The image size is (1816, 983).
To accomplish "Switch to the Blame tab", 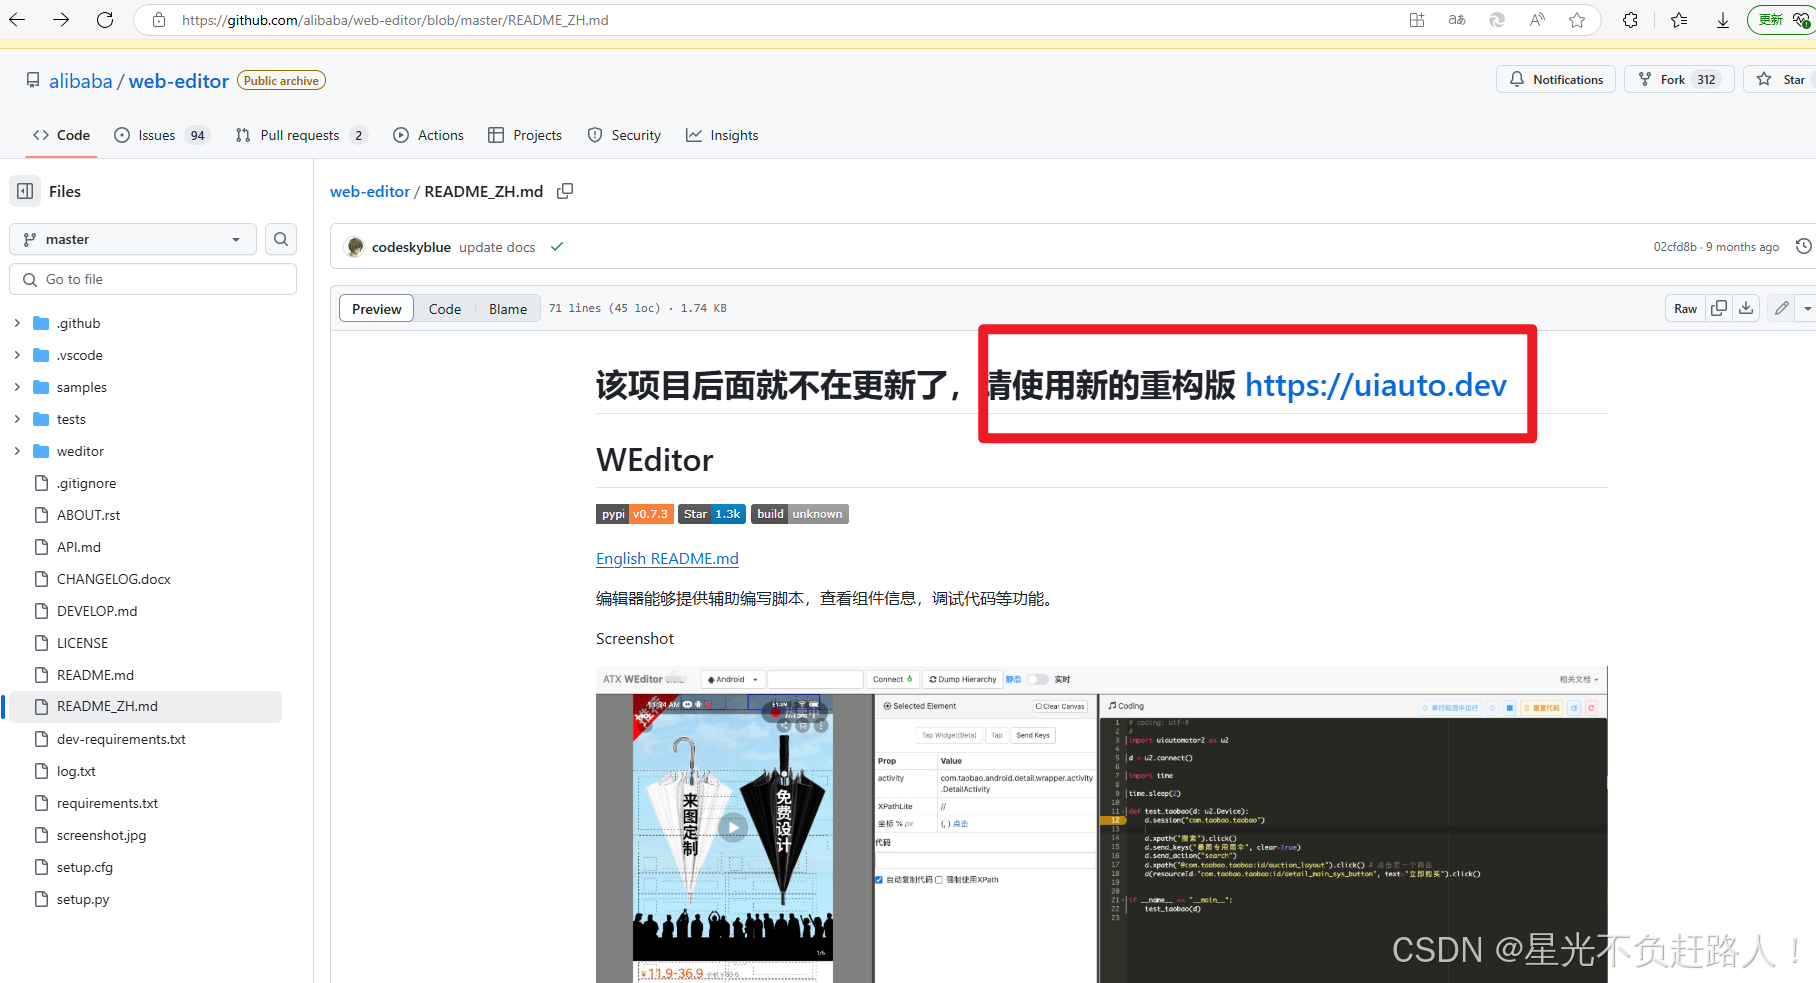I will [507, 308].
